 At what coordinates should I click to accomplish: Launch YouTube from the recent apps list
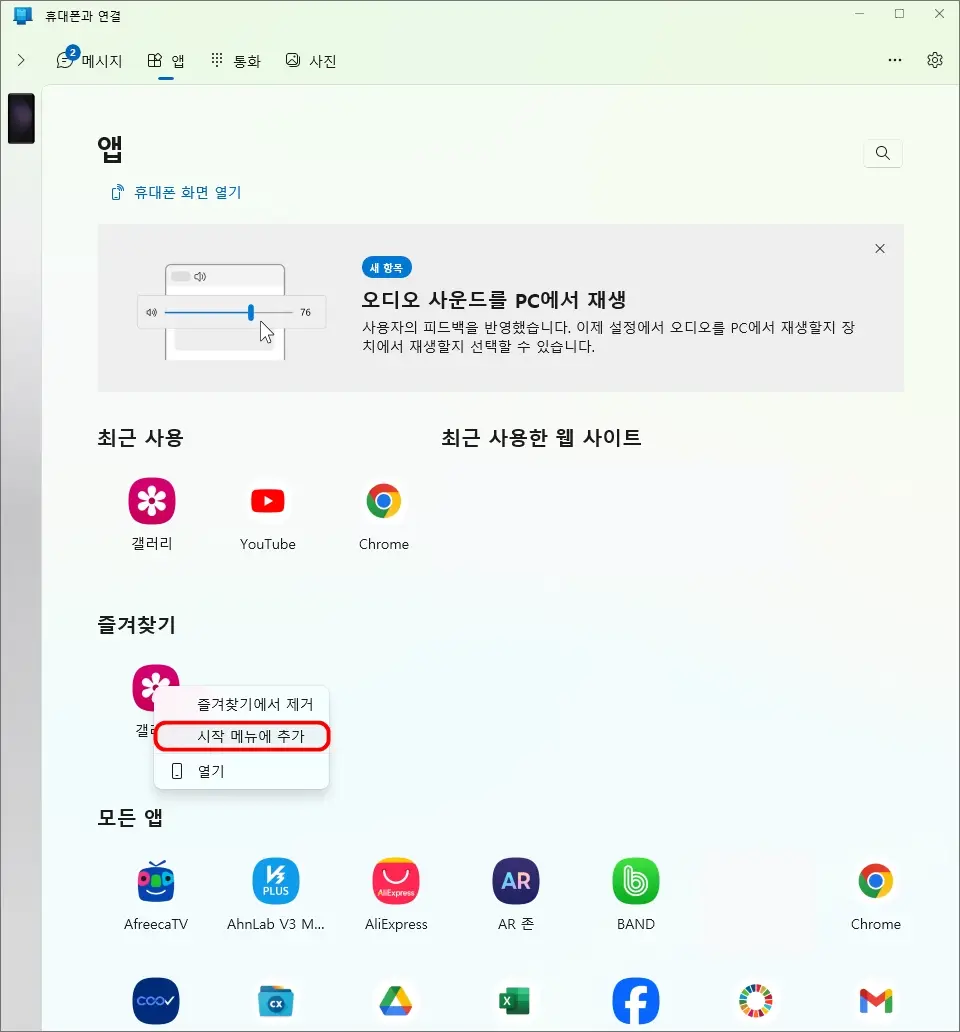click(267, 501)
